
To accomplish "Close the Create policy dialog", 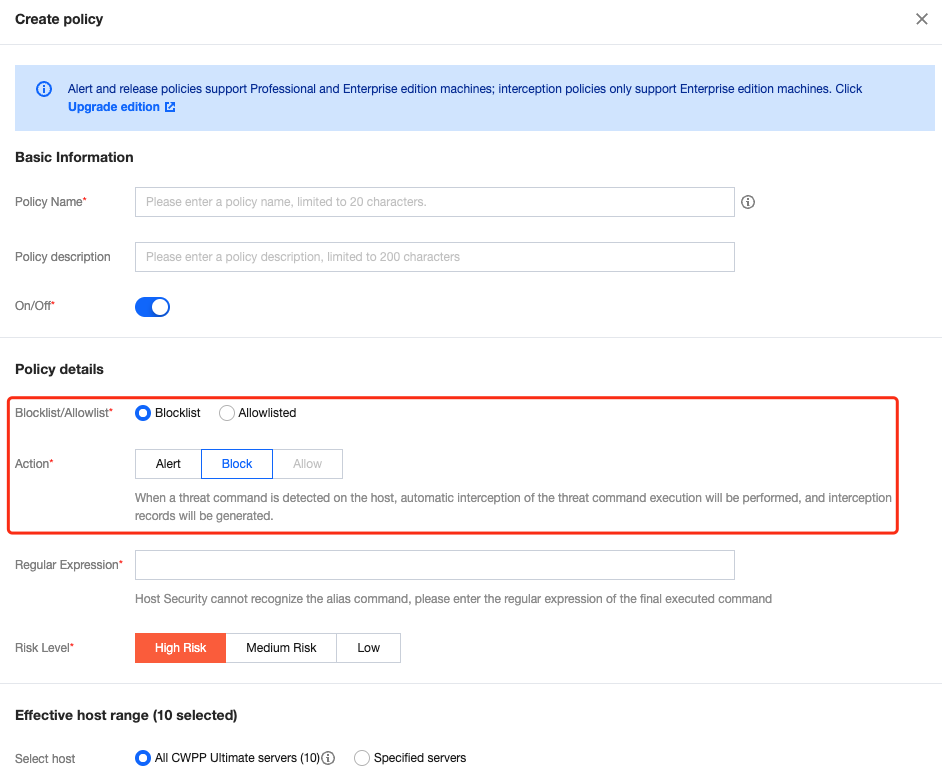I will tap(921, 19).
